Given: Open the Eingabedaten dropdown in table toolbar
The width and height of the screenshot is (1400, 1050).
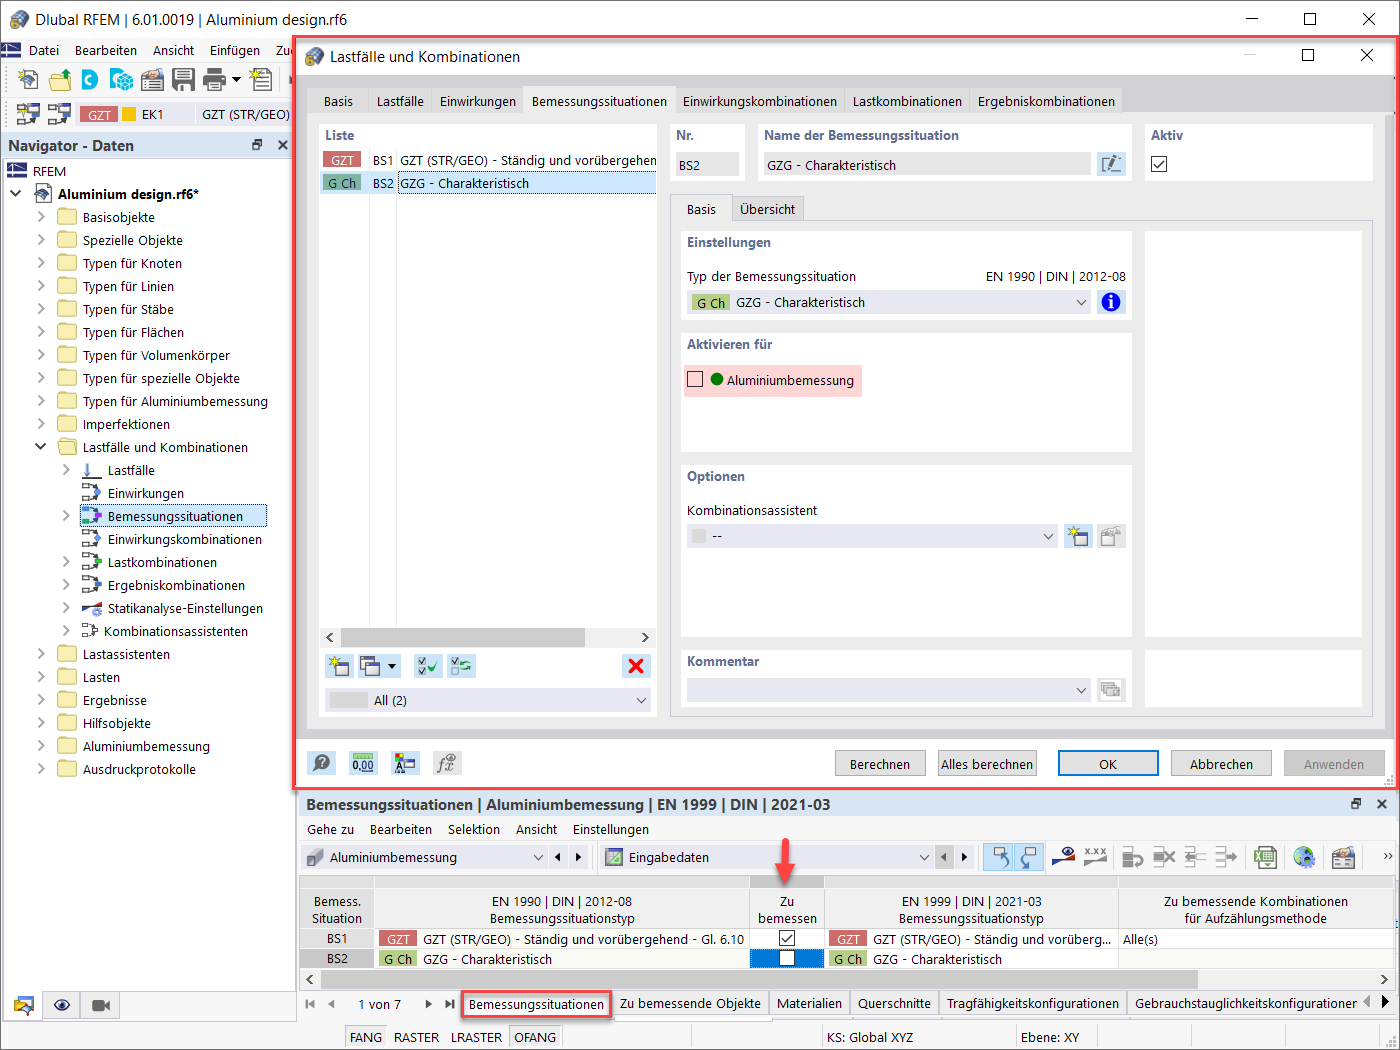Looking at the screenshot, I should (x=767, y=857).
